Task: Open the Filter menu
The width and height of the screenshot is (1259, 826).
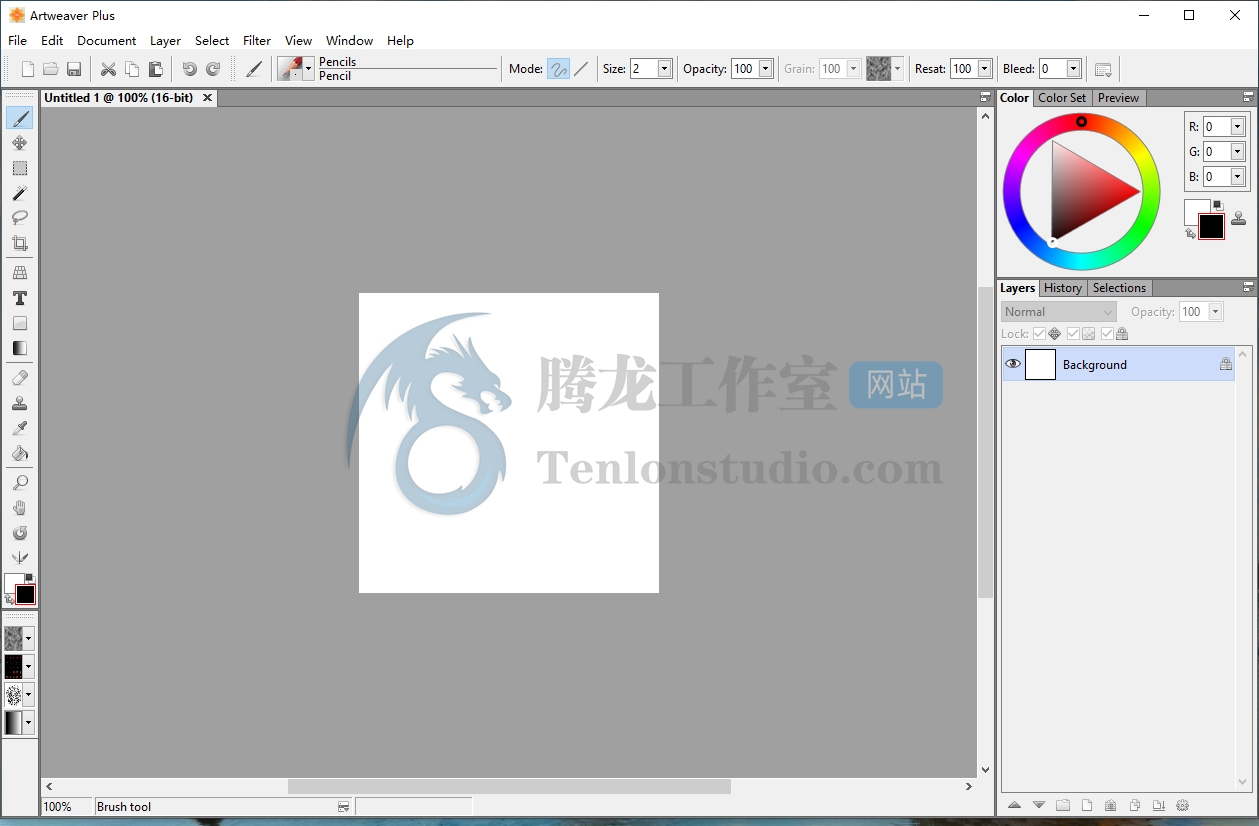Action: click(257, 41)
